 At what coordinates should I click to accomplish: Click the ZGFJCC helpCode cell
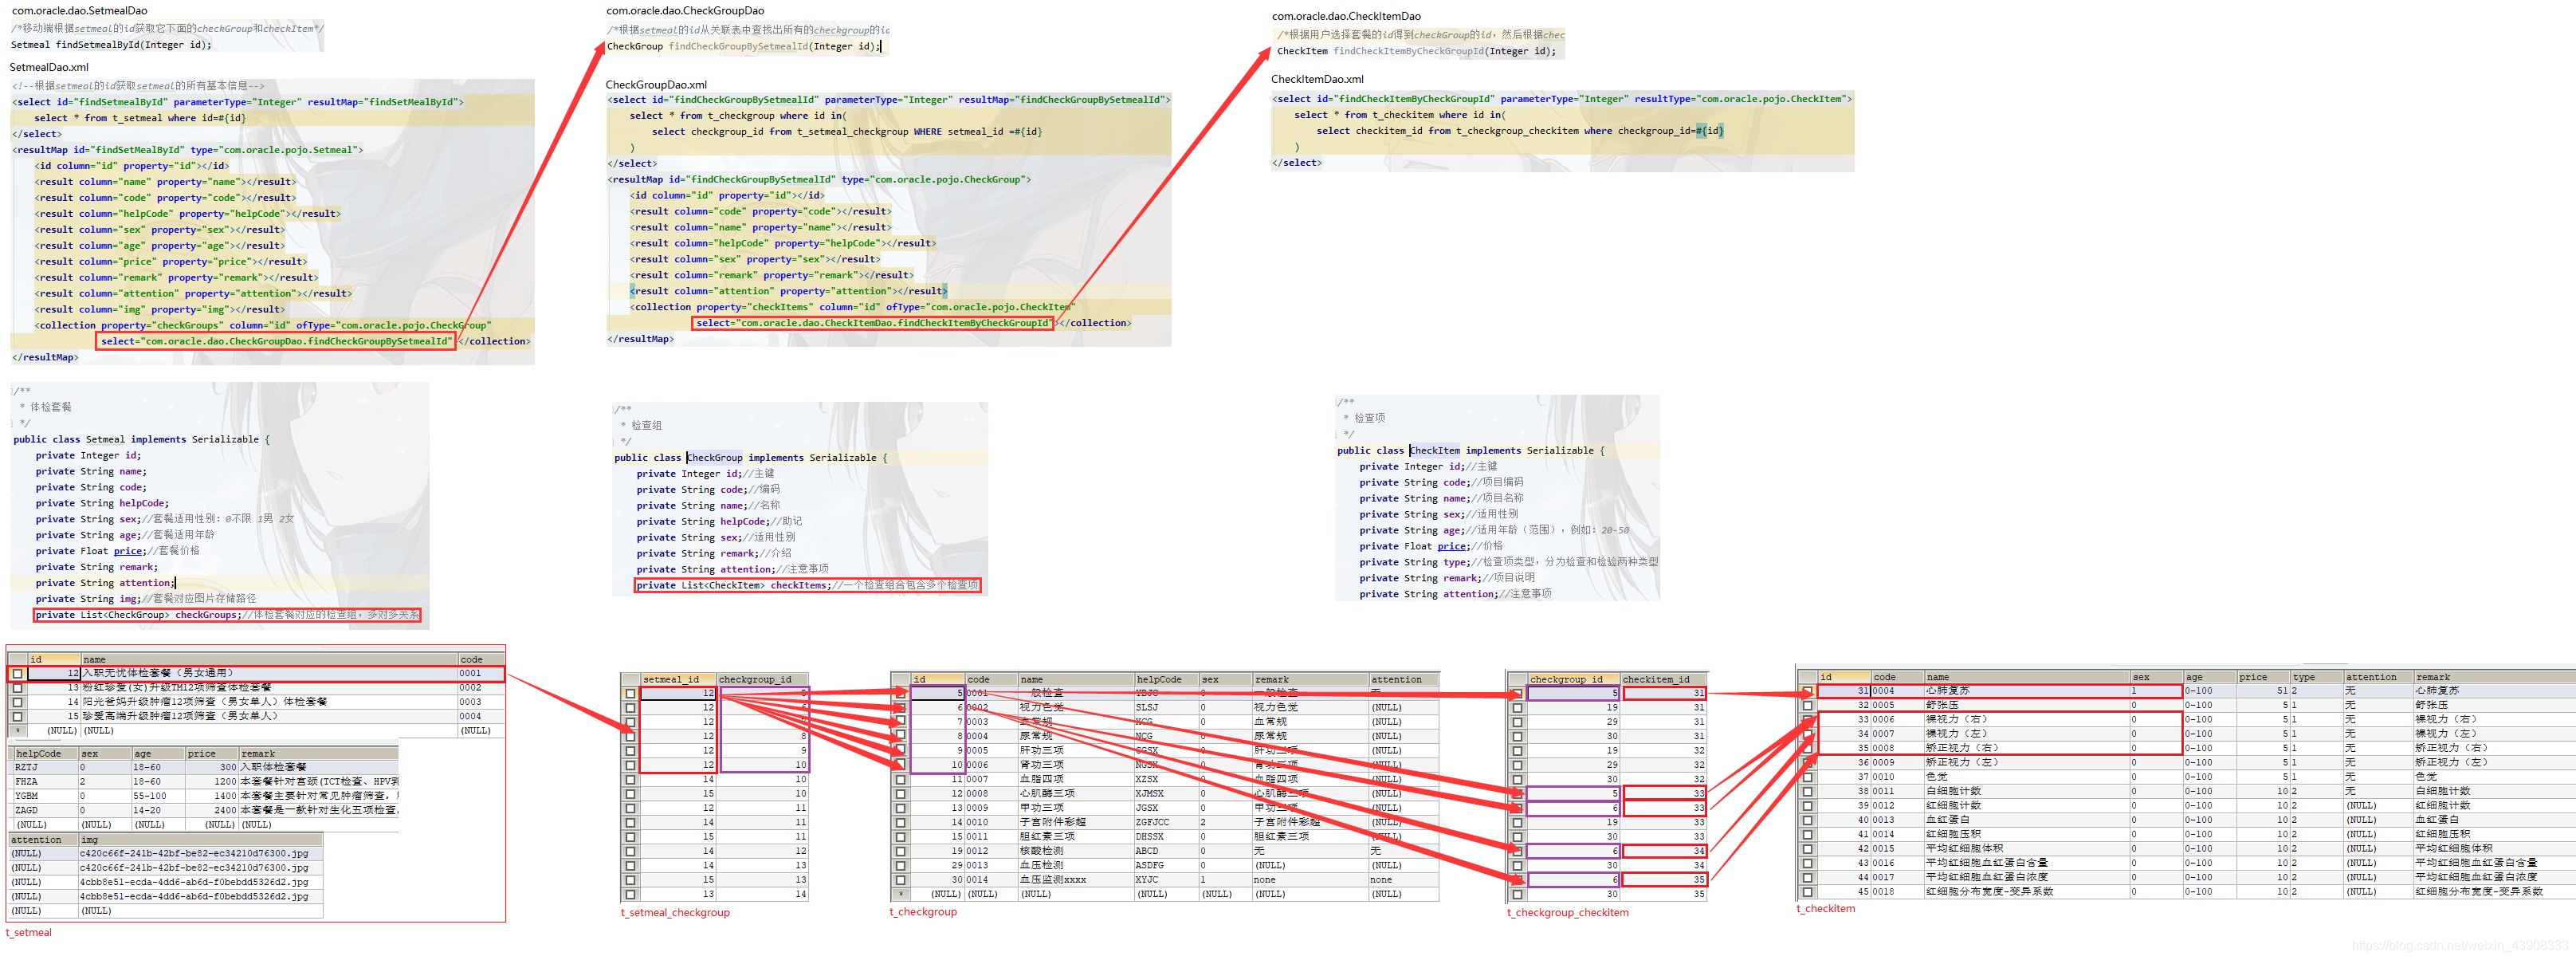1152,822
